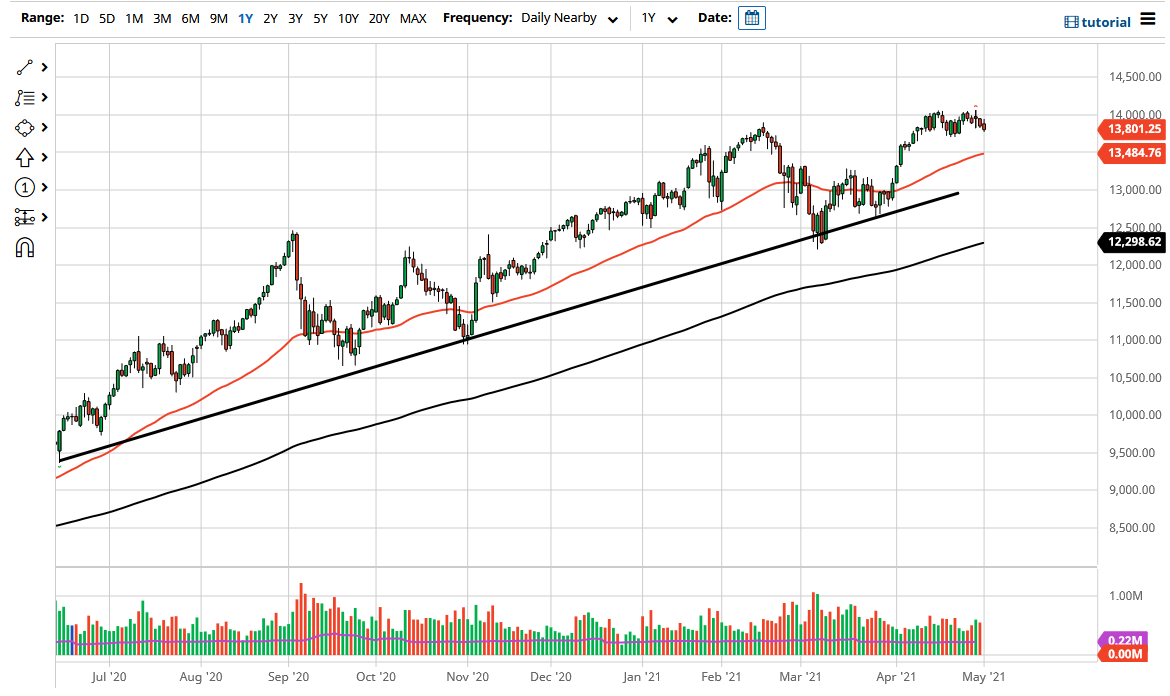Expand the trendline tool options chevron

point(43,67)
